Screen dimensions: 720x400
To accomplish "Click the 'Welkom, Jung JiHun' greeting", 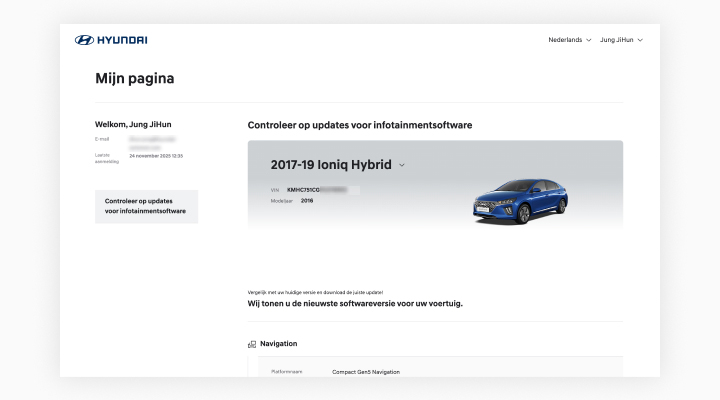I will pyautogui.click(x=135, y=124).
